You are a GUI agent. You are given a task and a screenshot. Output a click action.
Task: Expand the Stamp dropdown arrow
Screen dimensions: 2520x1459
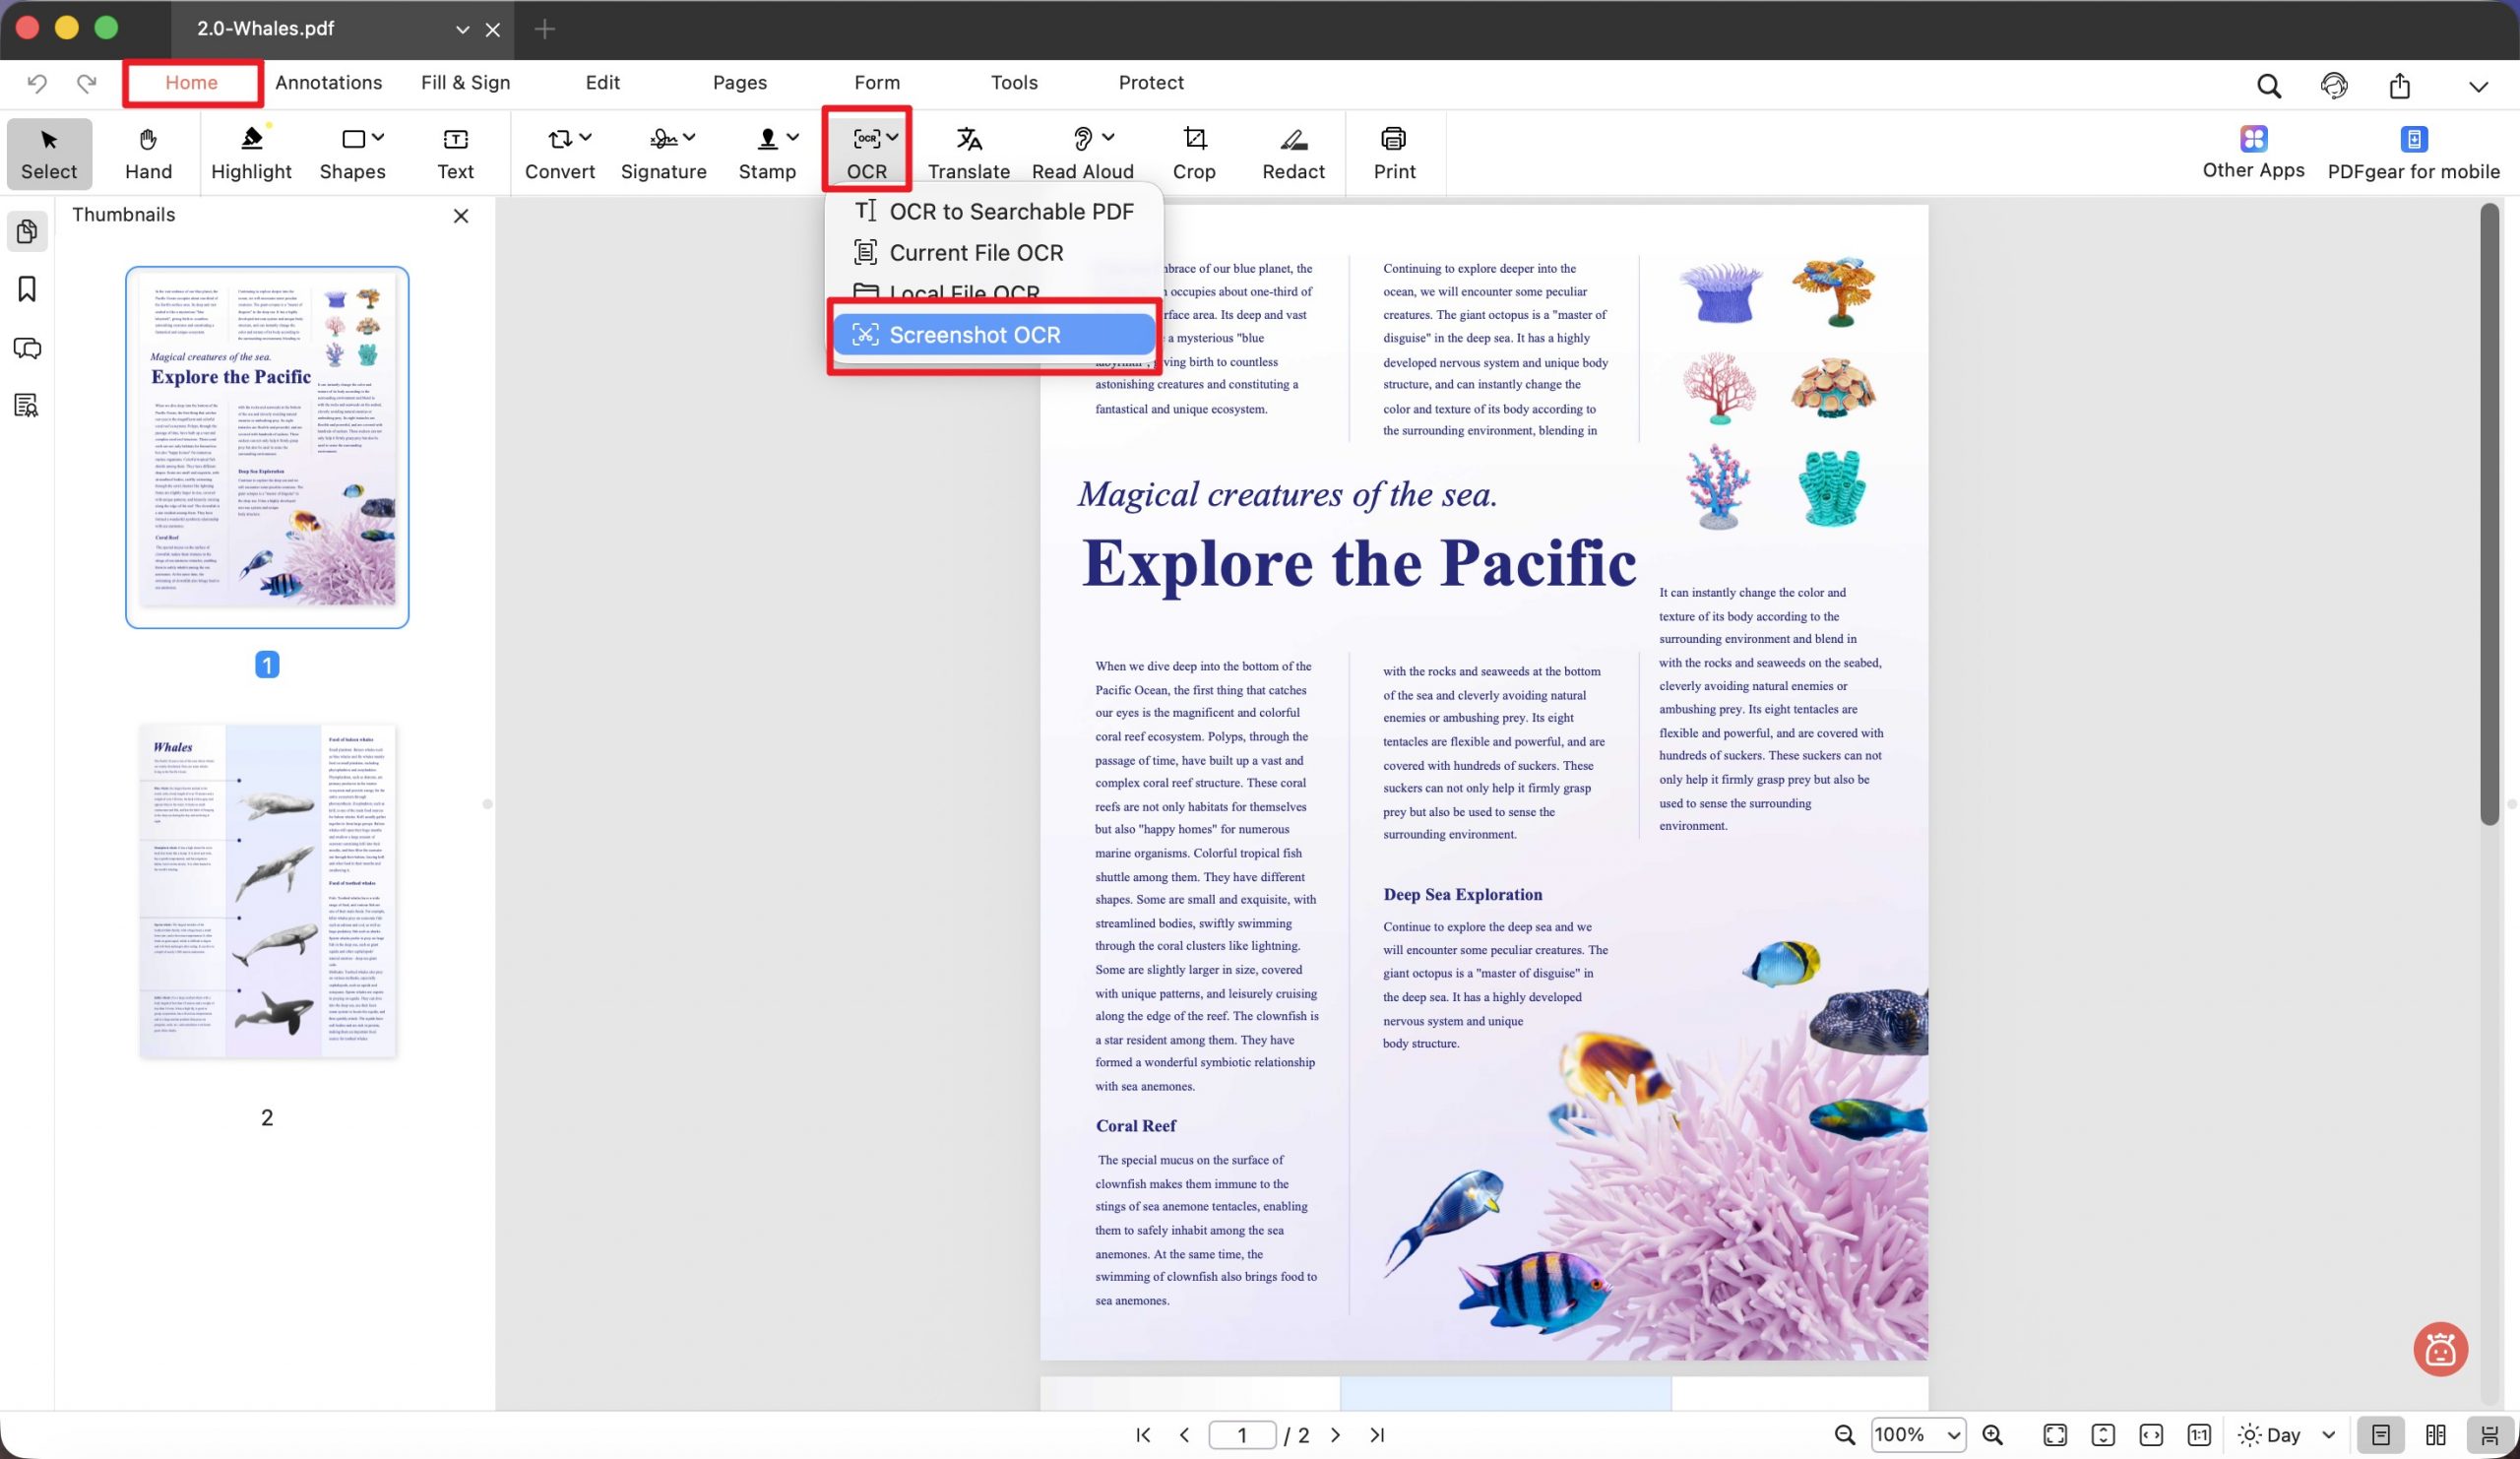(793, 138)
